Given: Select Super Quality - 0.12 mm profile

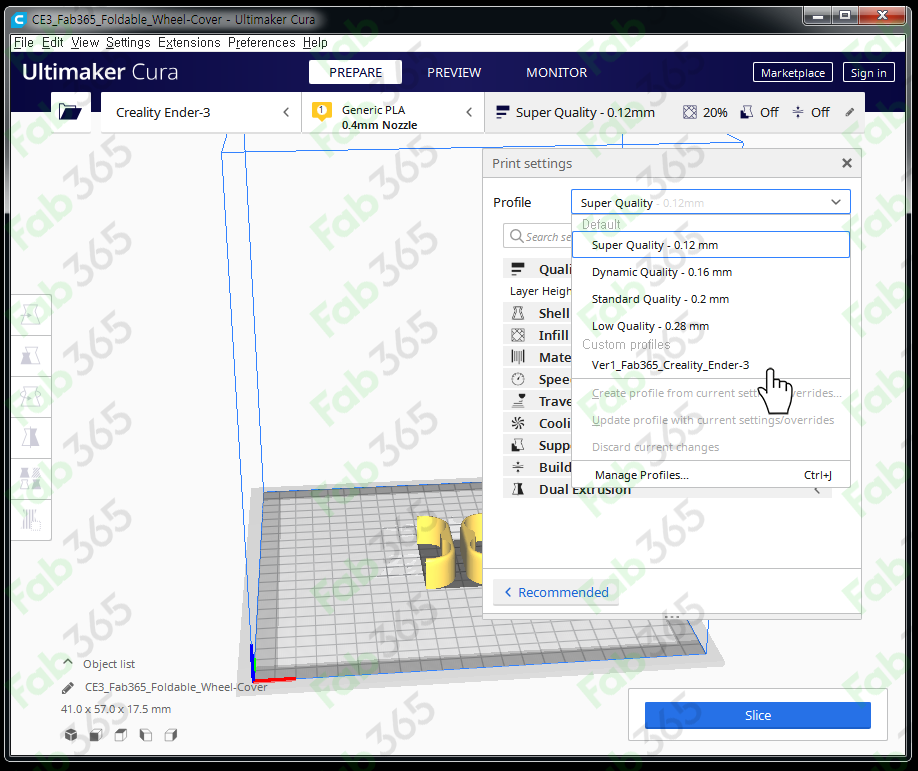Looking at the screenshot, I should (x=711, y=245).
